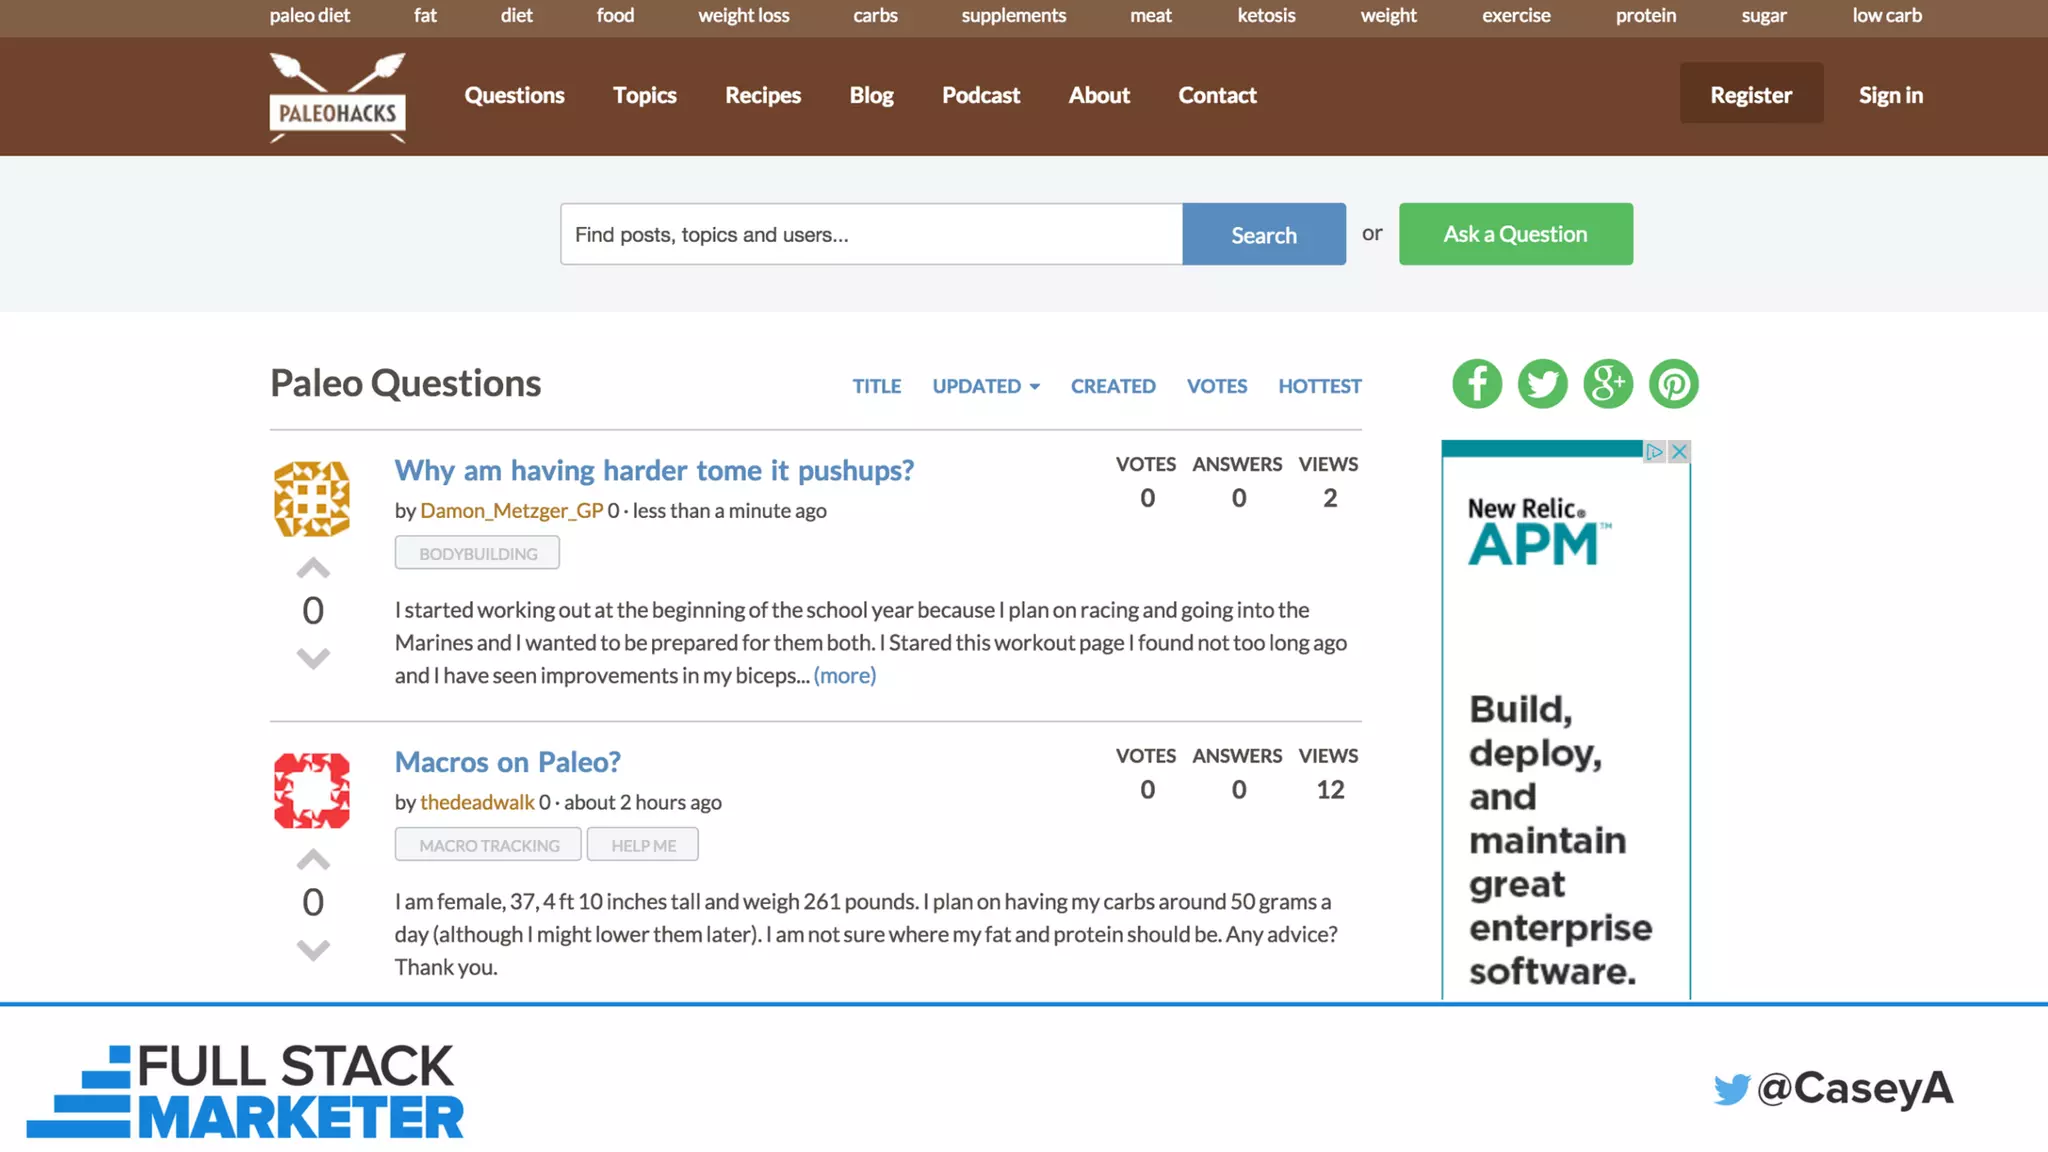Click the Ask a Question button
The width and height of the screenshot is (2048, 1152).
click(x=1515, y=234)
